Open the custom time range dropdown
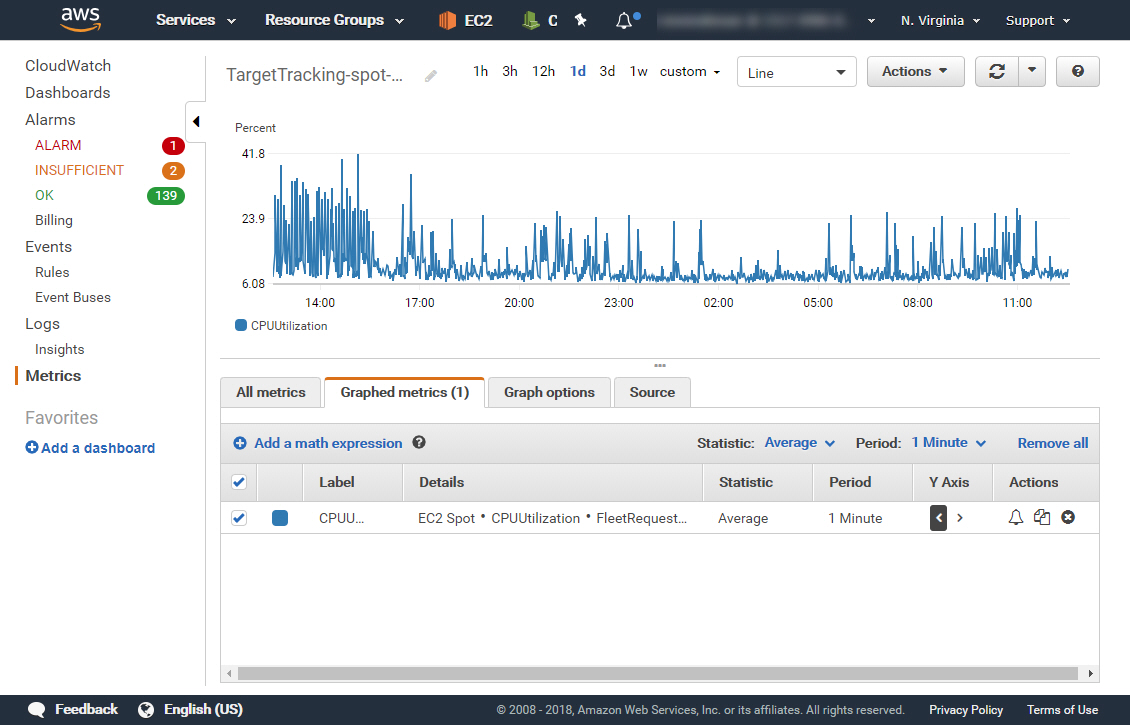 pos(690,71)
